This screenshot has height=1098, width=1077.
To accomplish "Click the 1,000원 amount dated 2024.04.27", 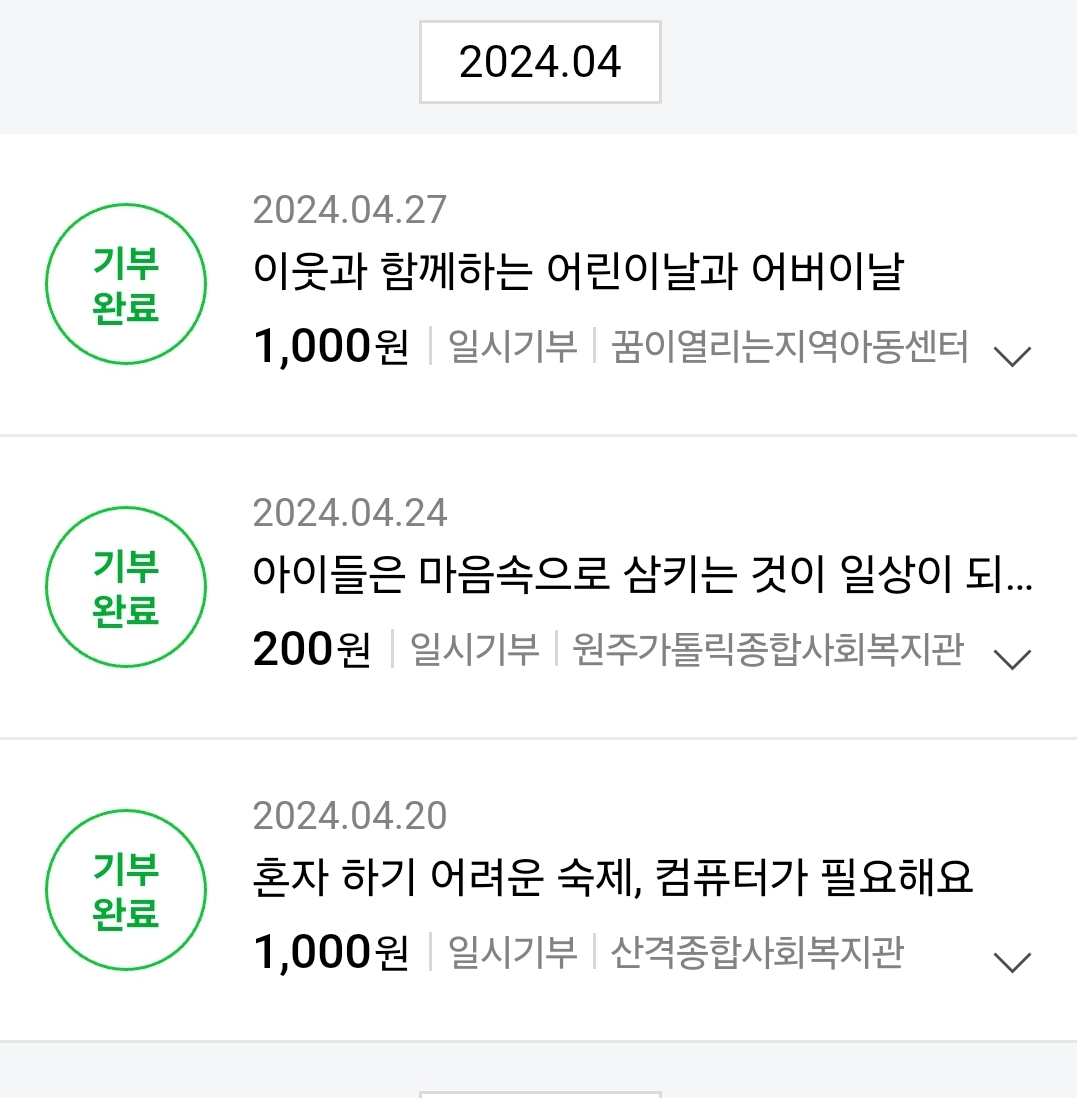I will tap(331, 348).
